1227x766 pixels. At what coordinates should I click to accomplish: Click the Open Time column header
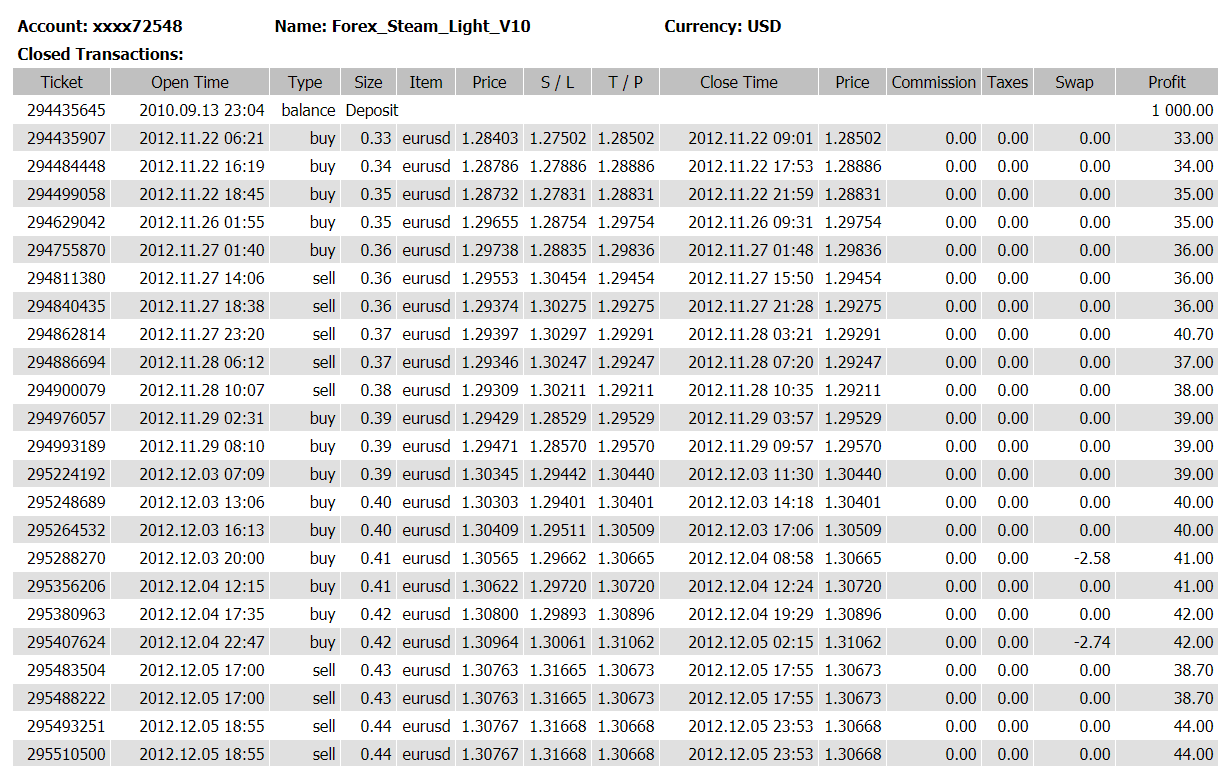190,82
